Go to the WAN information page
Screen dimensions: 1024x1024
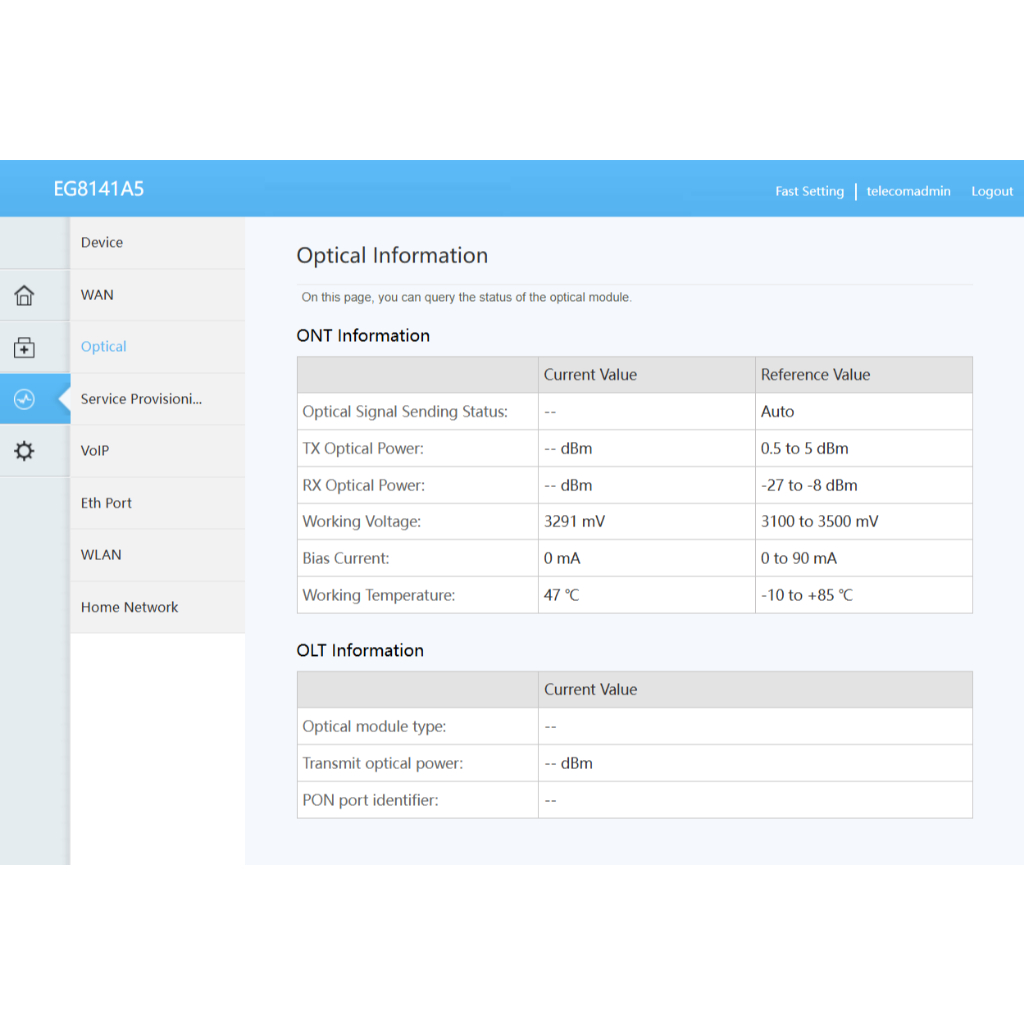click(97, 295)
